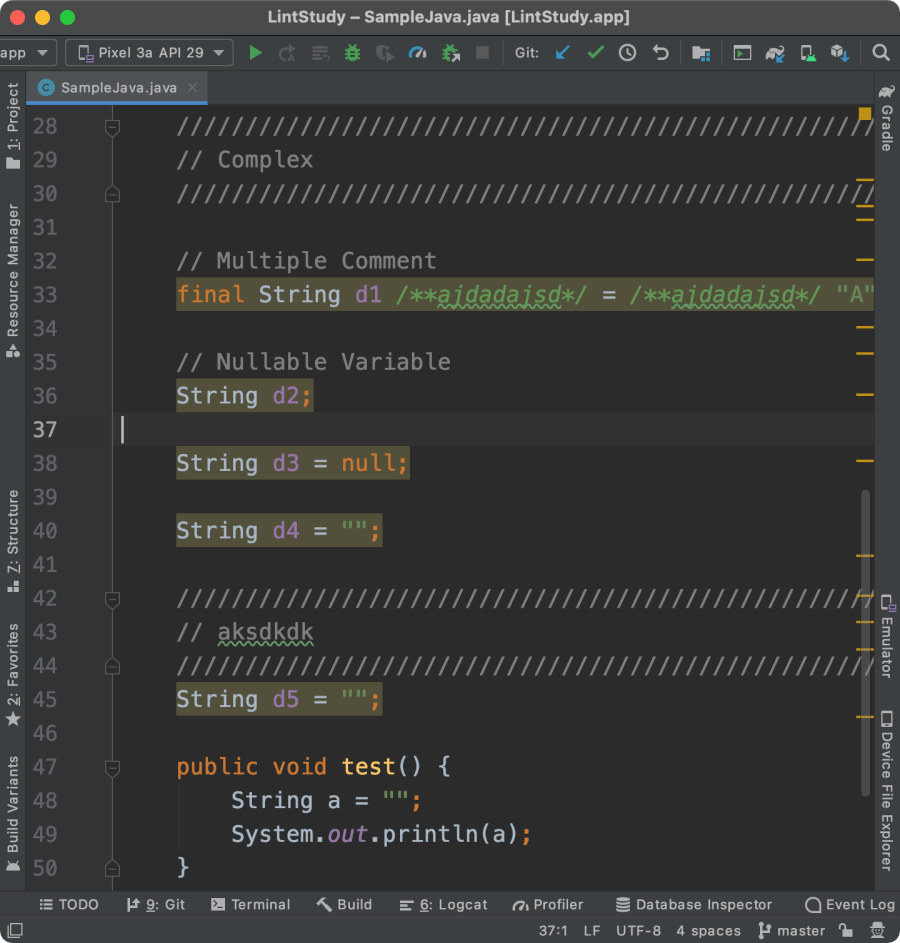Toggle the read-only lock icon in status bar

(x=845, y=930)
